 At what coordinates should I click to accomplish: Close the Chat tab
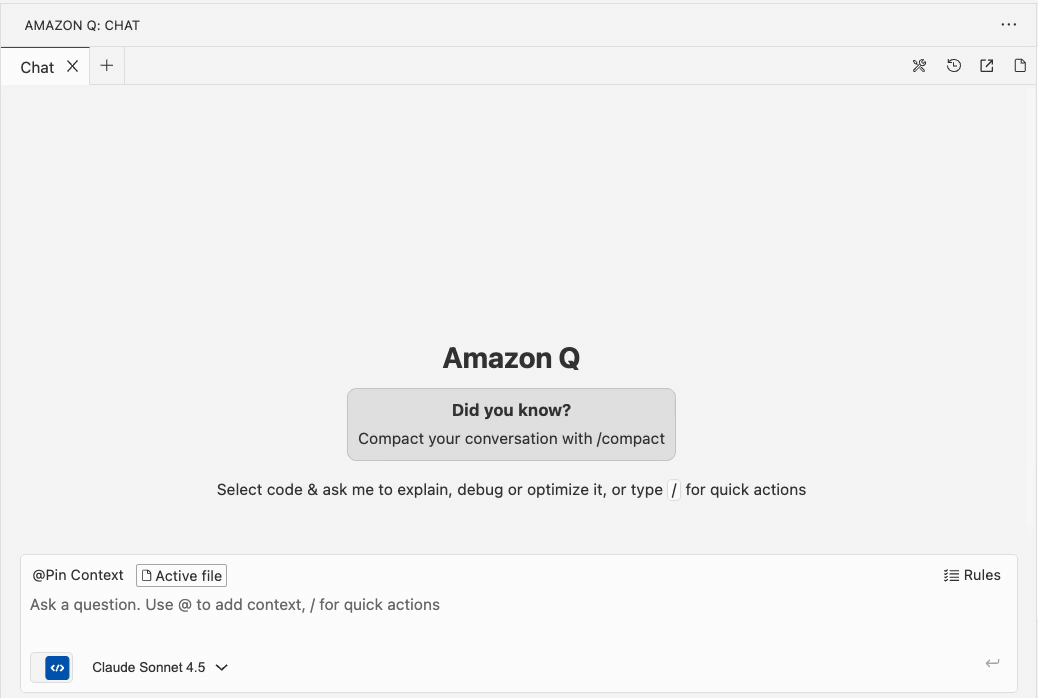[71, 66]
